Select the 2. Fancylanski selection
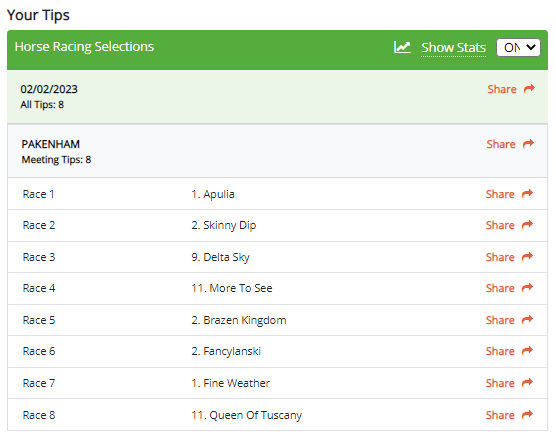Viewport: 555px width, 438px height. (x=226, y=351)
